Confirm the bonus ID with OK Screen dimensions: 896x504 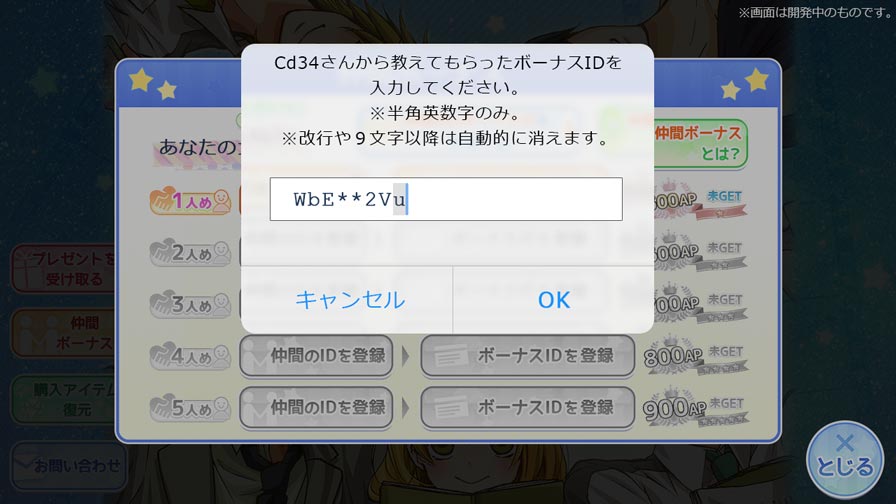pos(553,300)
